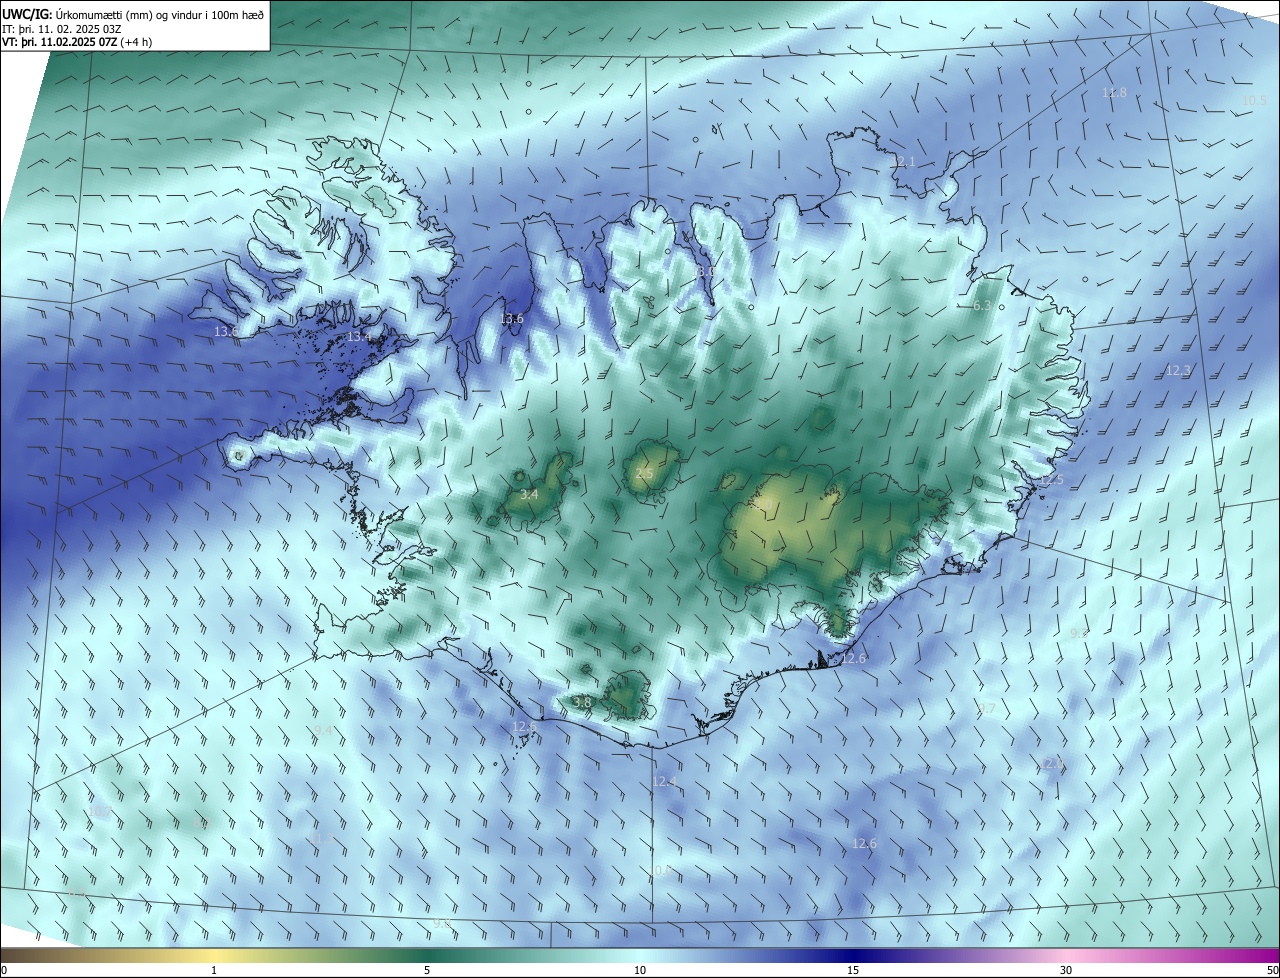This screenshot has width=1280, height=978.
Task: Click the "9.7" value label on the map
Action: 987,709
